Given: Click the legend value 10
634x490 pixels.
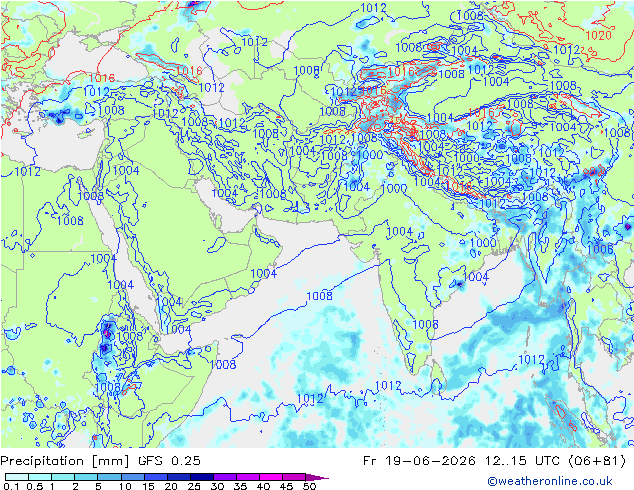Looking at the screenshot, I should click(x=125, y=486).
